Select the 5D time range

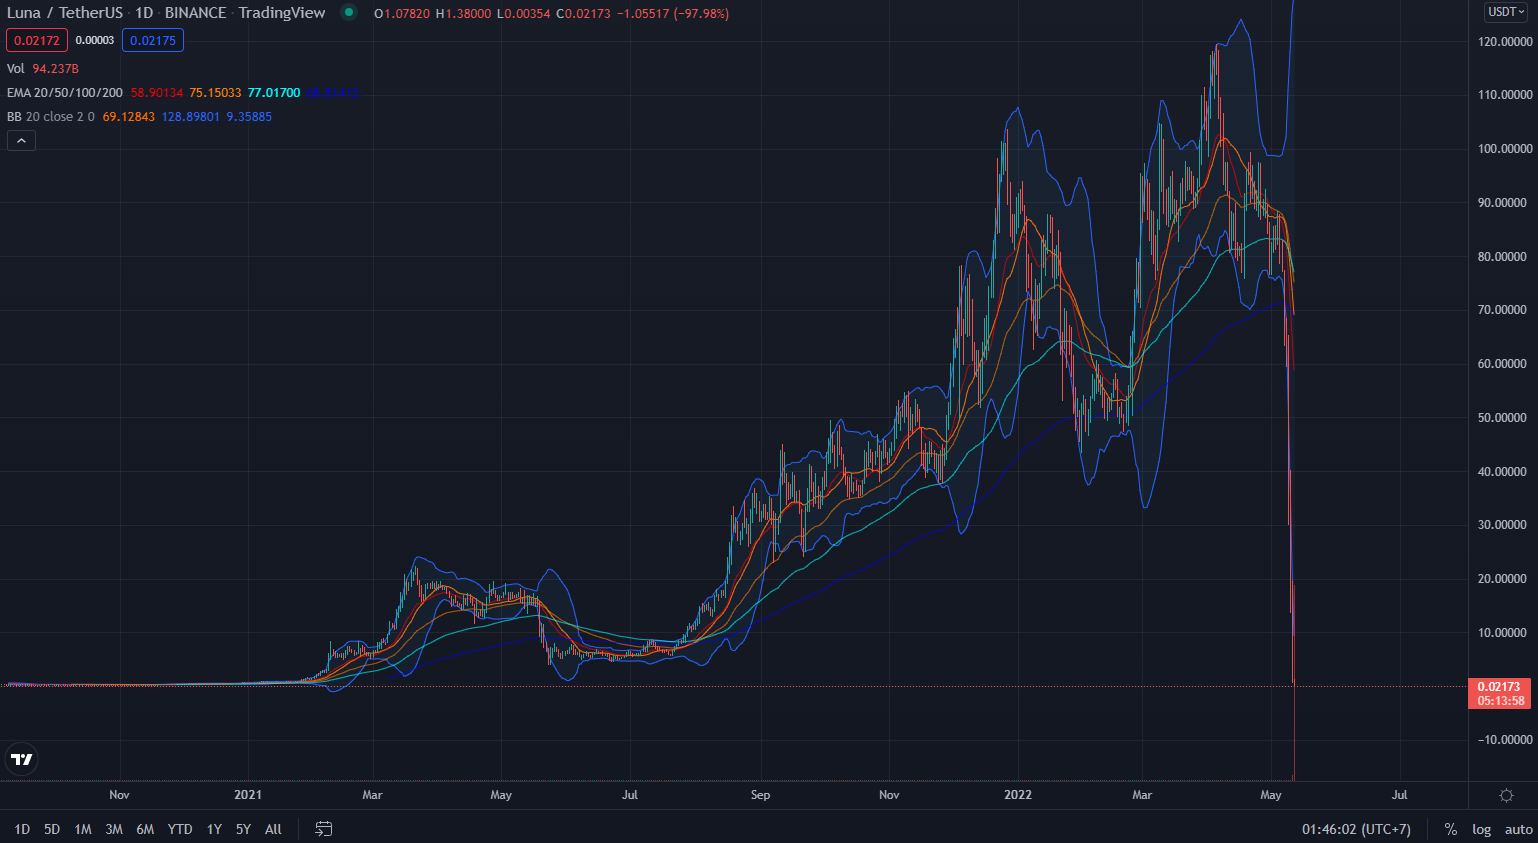click(x=52, y=829)
